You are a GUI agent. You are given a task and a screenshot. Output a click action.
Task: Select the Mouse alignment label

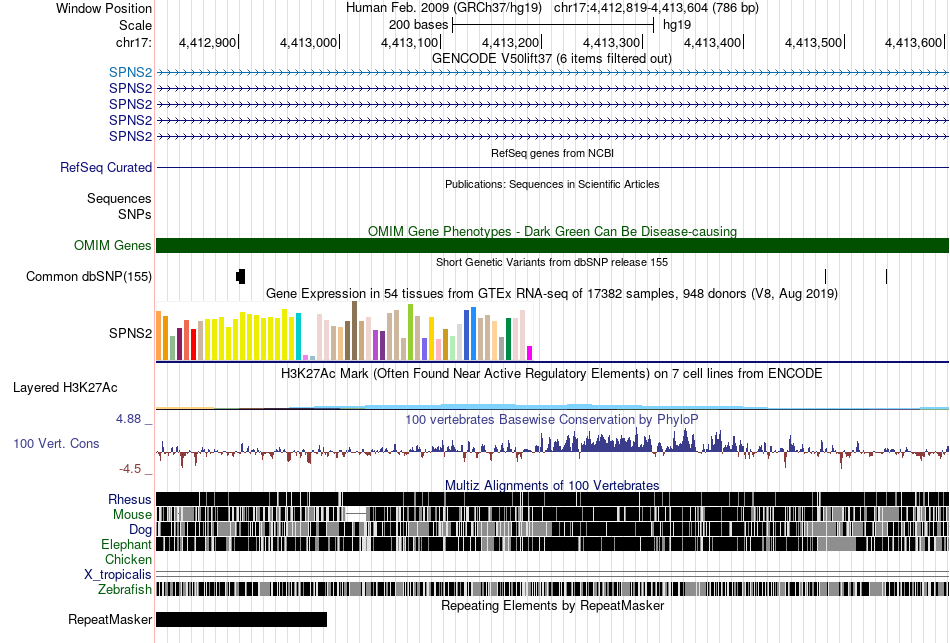(x=132, y=515)
